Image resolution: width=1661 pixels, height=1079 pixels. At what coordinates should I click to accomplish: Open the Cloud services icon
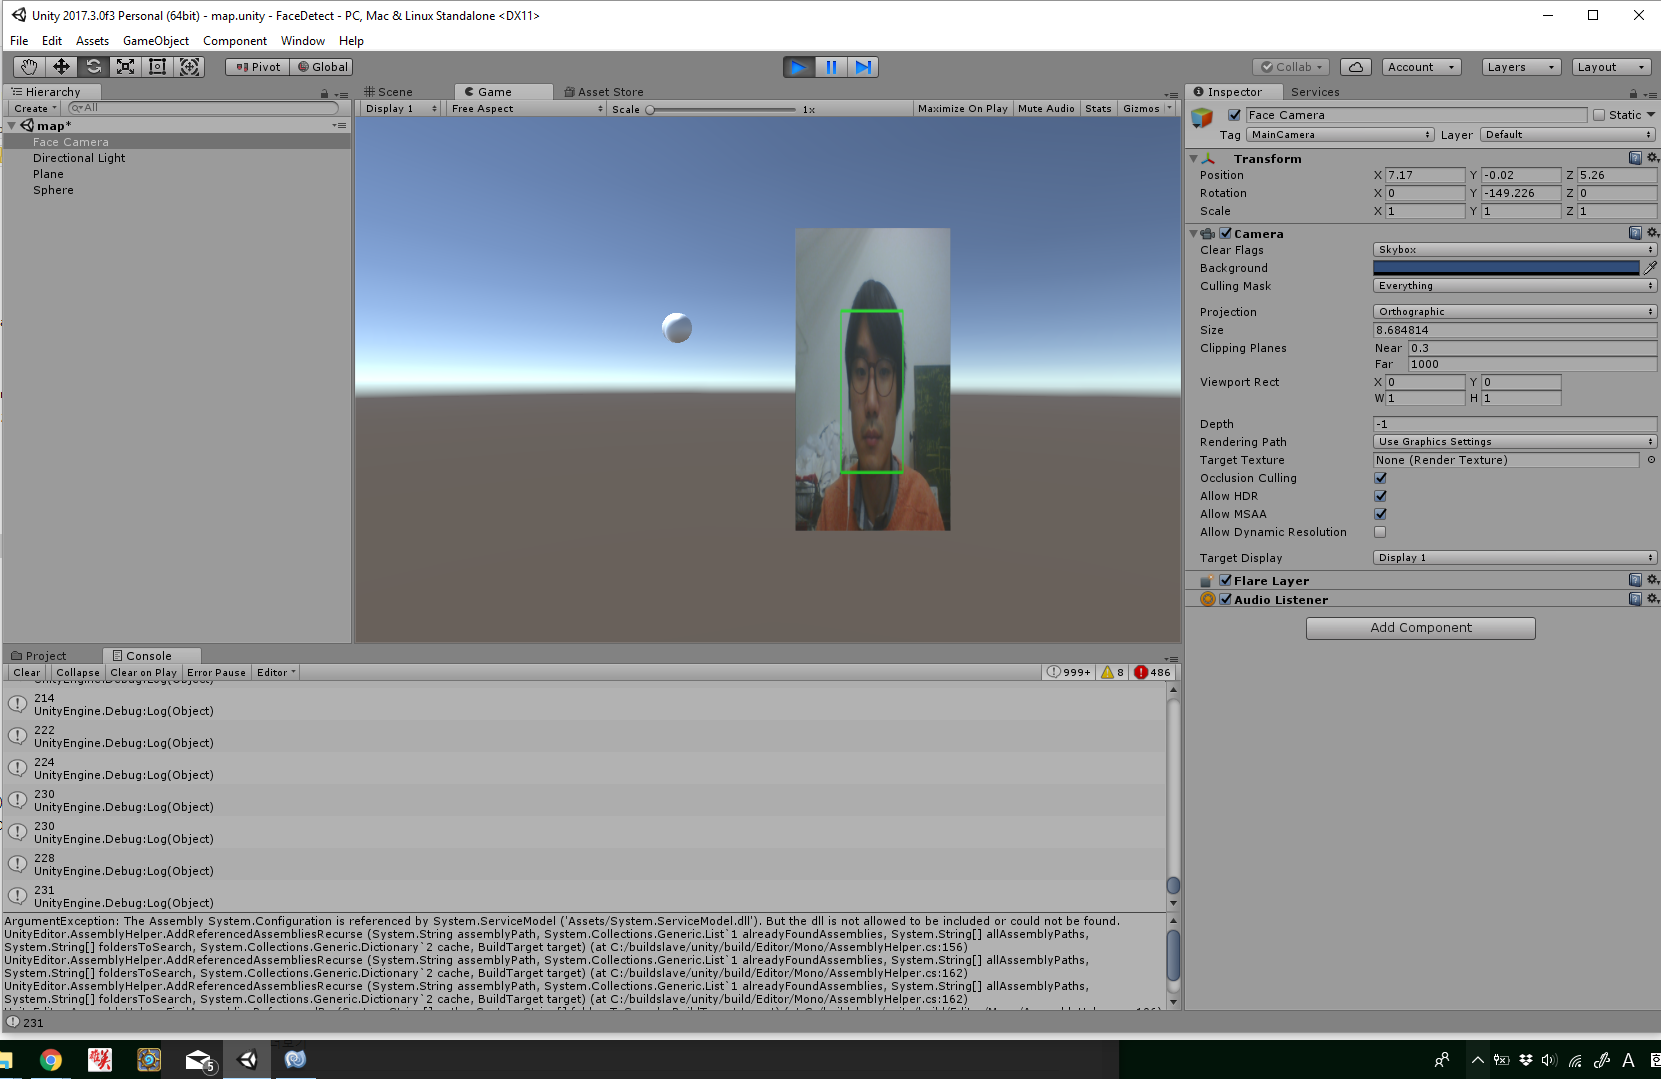tap(1355, 67)
